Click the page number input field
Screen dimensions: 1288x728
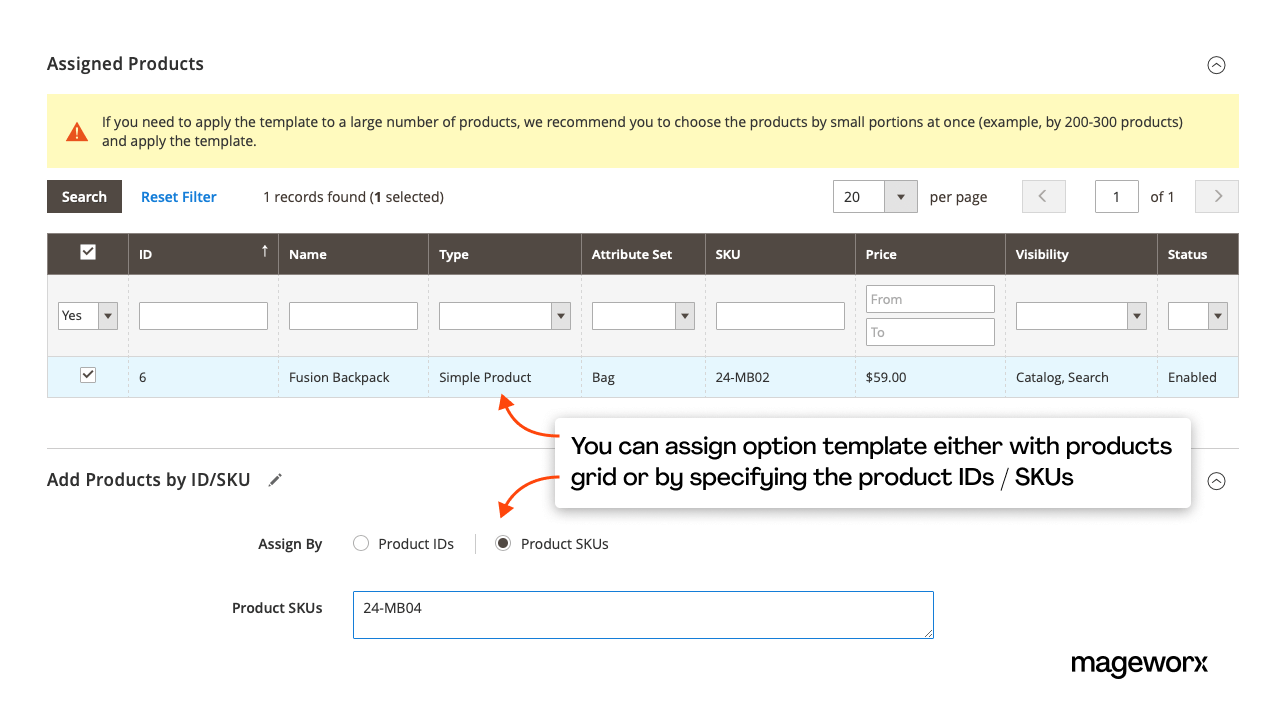tap(1117, 196)
